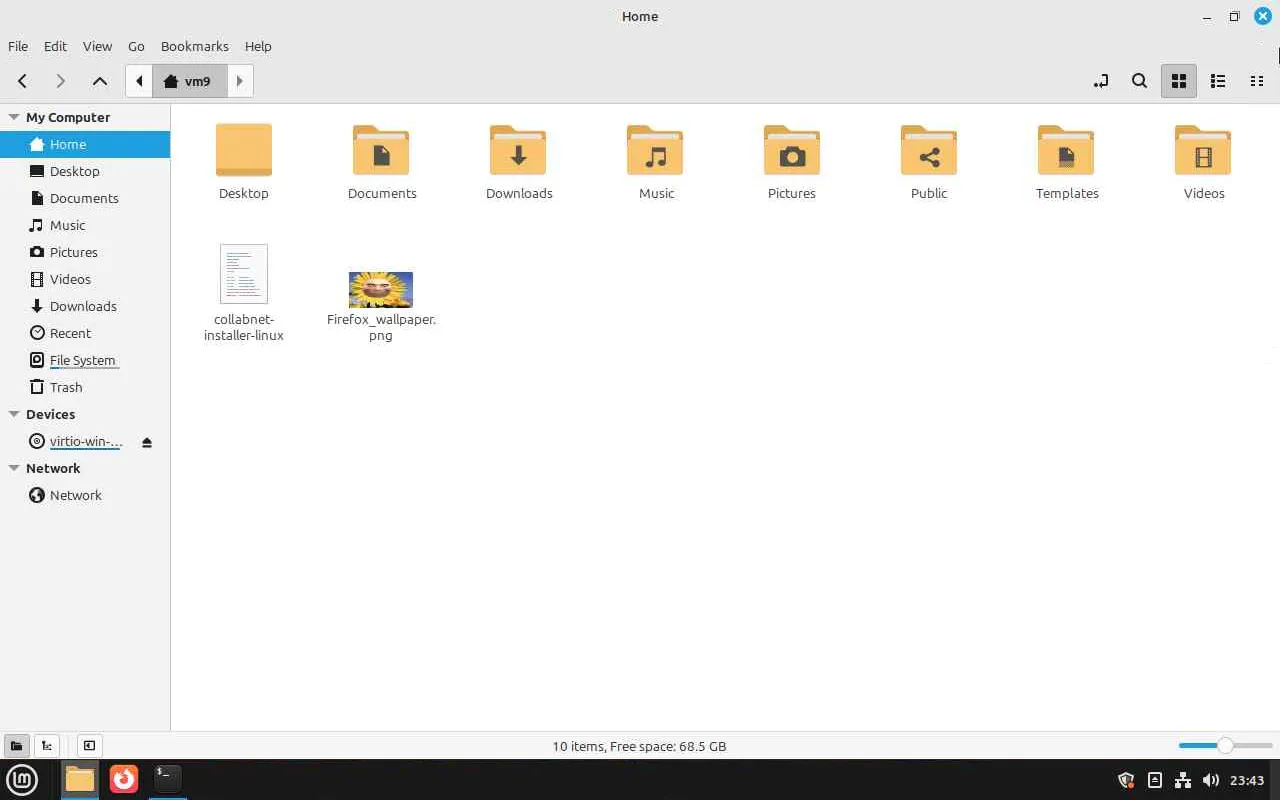Show tree view in the sidebar
Image resolution: width=1280 pixels, height=800 pixels.
click(46, 745)
